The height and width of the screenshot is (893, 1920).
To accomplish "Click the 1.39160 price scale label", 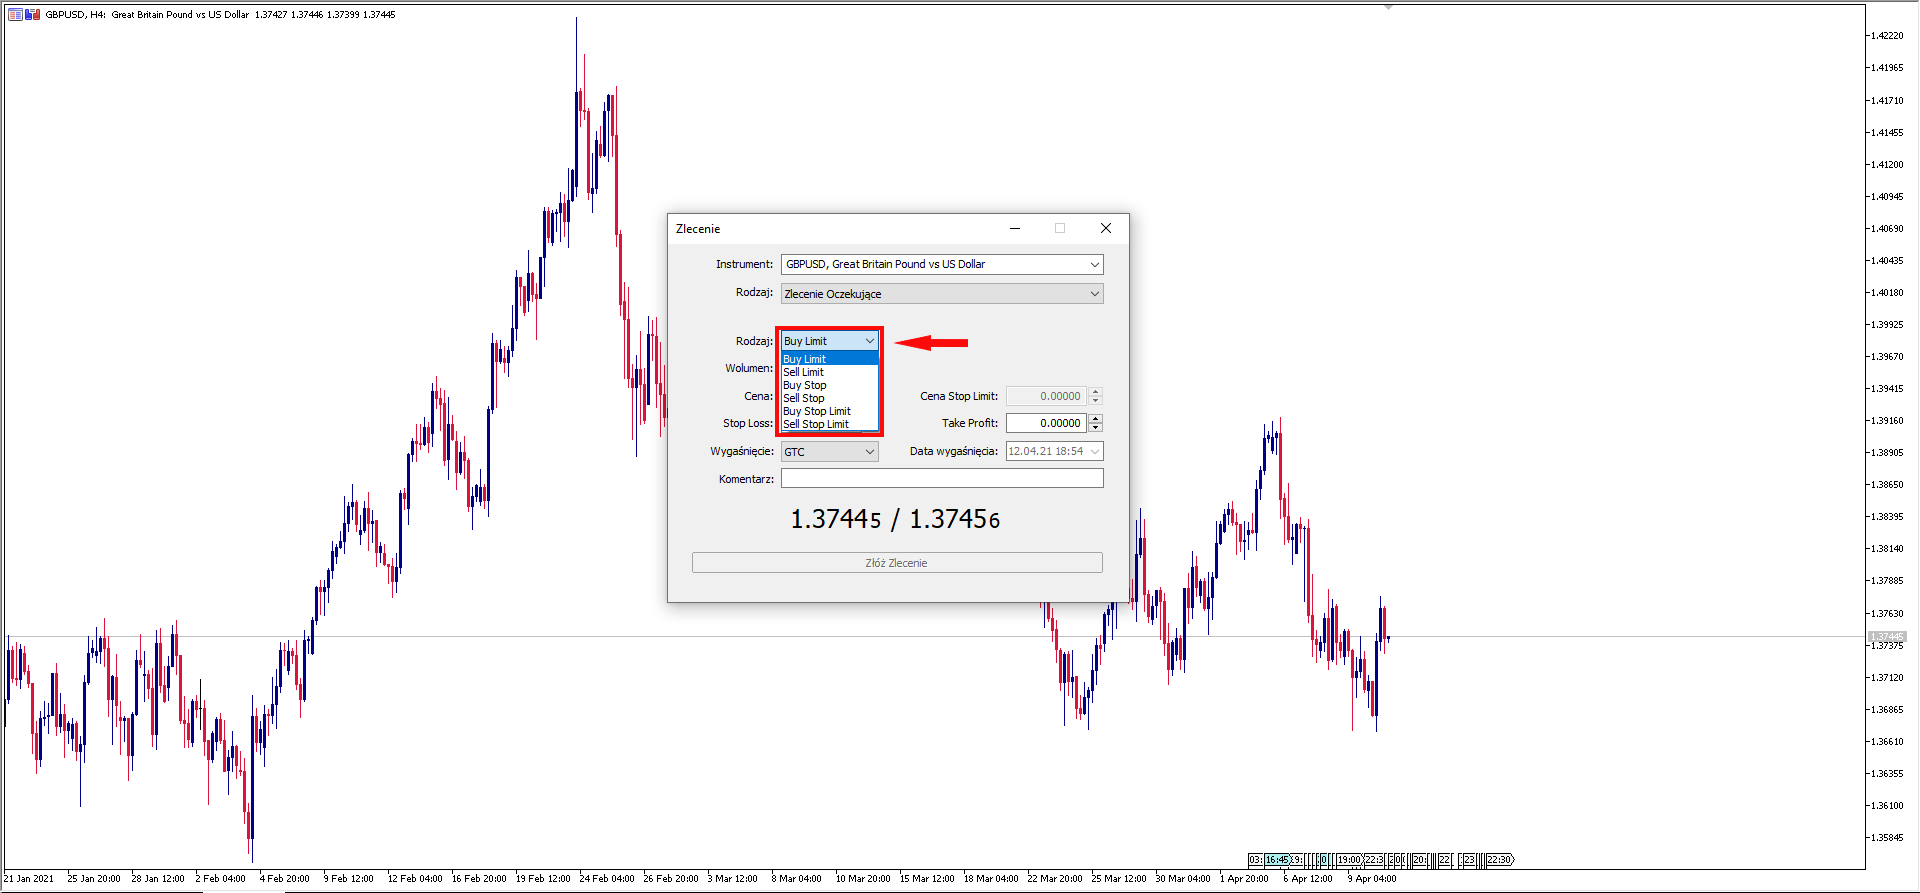I will [1887, 421].
